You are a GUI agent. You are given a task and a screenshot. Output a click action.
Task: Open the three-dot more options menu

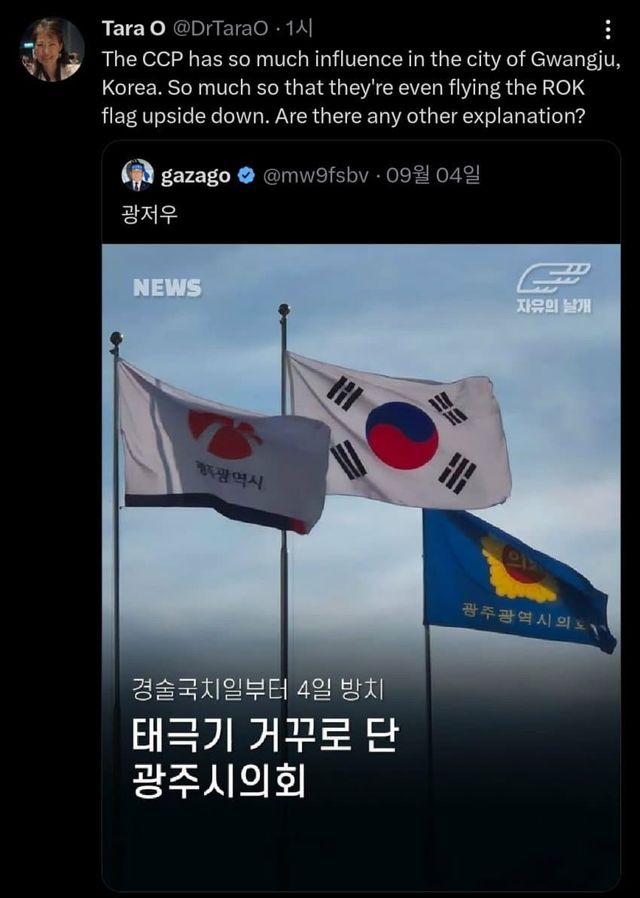[x=608, y=30]
